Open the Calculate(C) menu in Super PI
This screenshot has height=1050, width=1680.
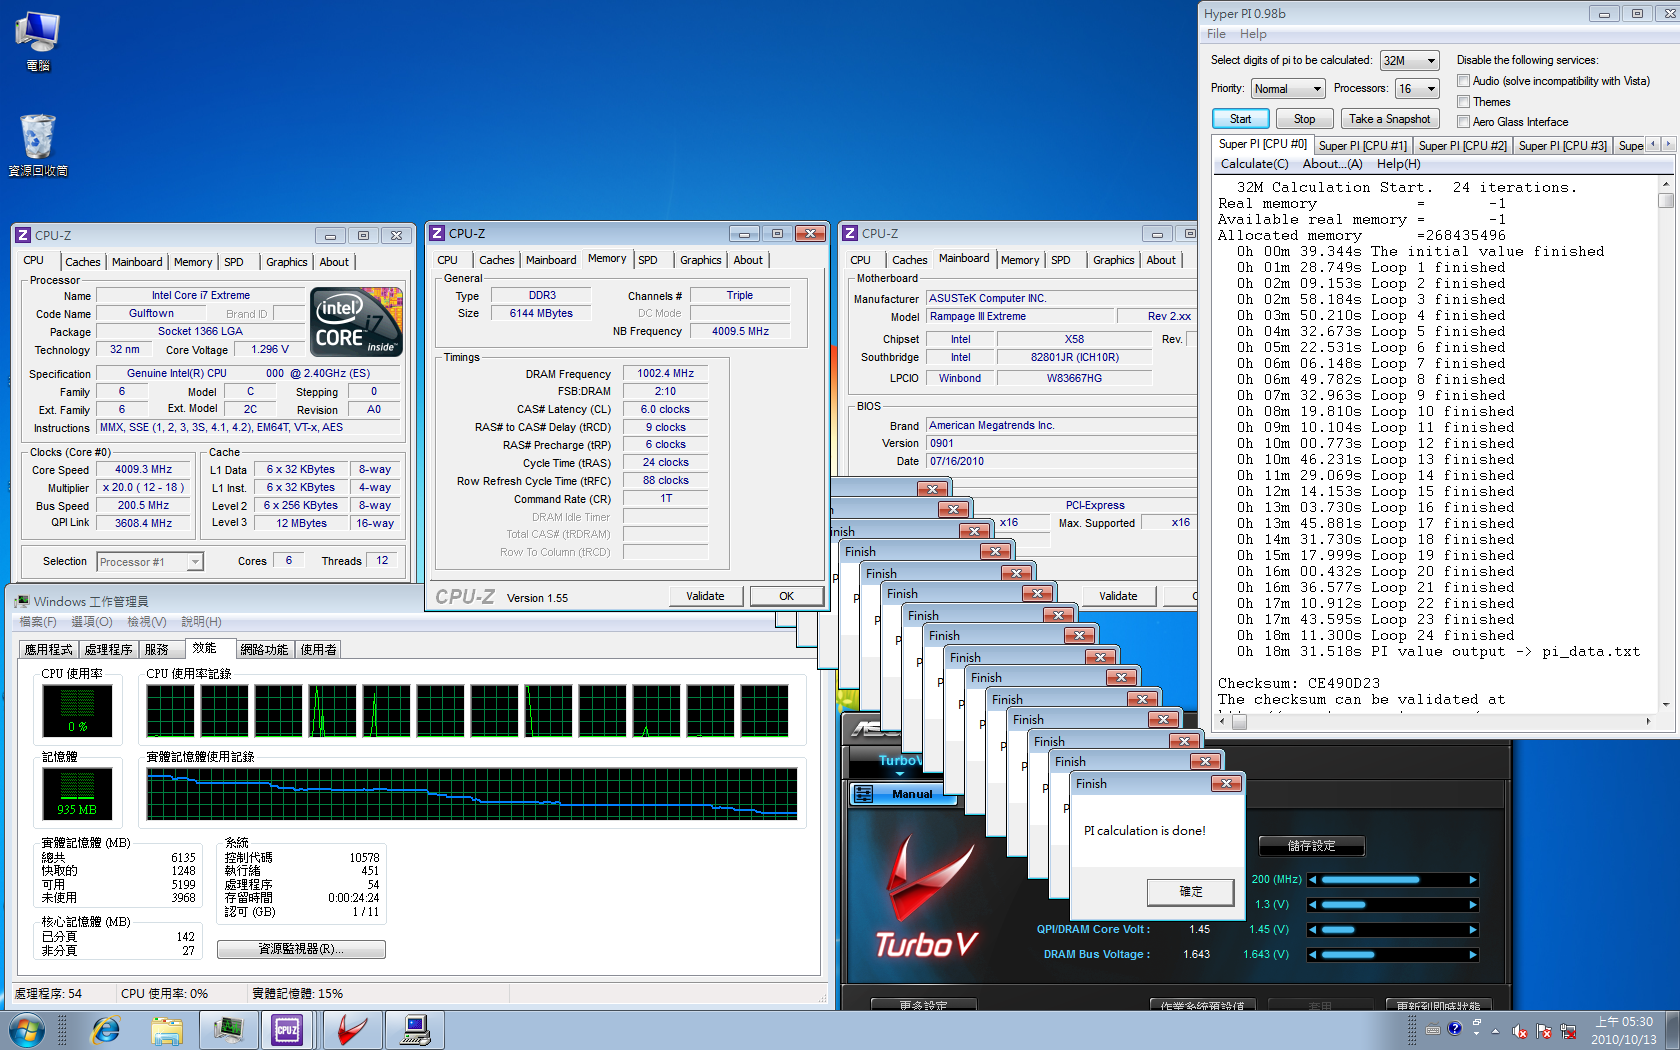(x=1254, y=164)
